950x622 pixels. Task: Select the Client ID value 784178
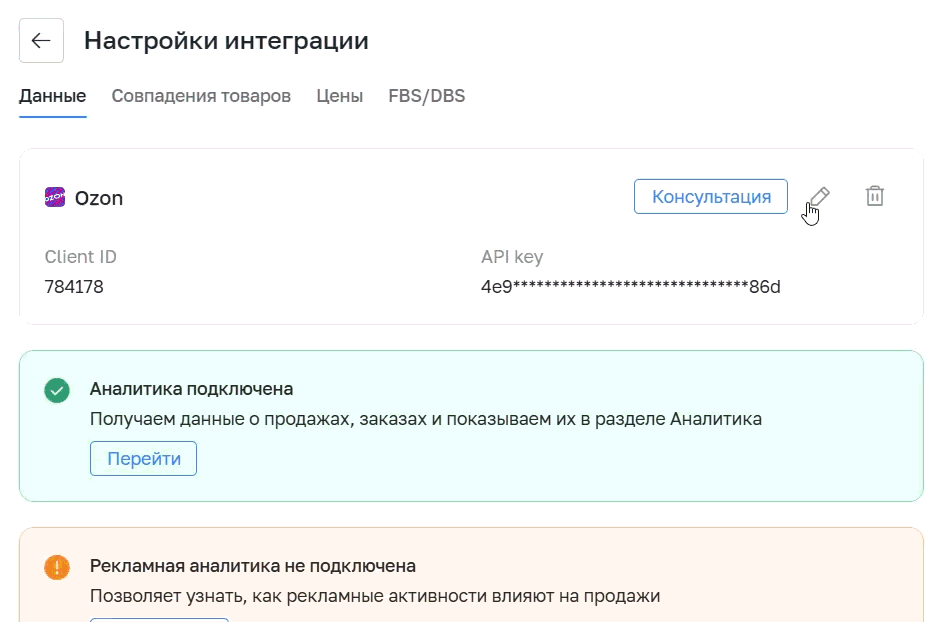tap(74, 286)
